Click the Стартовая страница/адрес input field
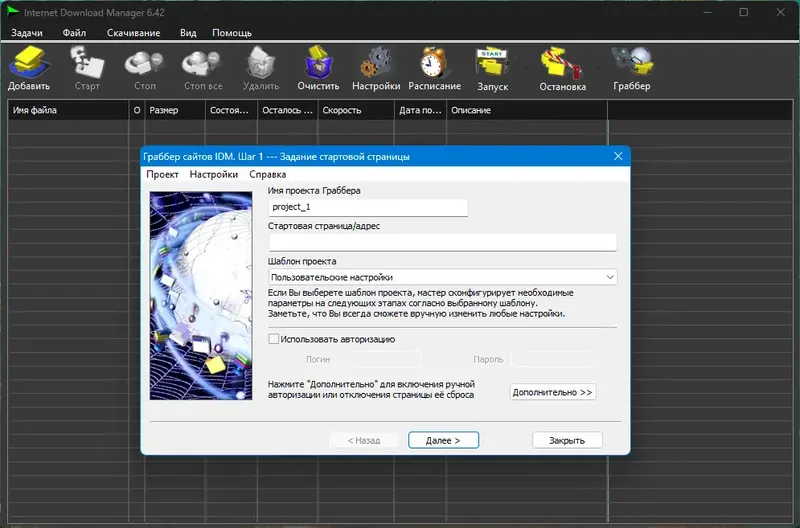 tap(442, 242)
